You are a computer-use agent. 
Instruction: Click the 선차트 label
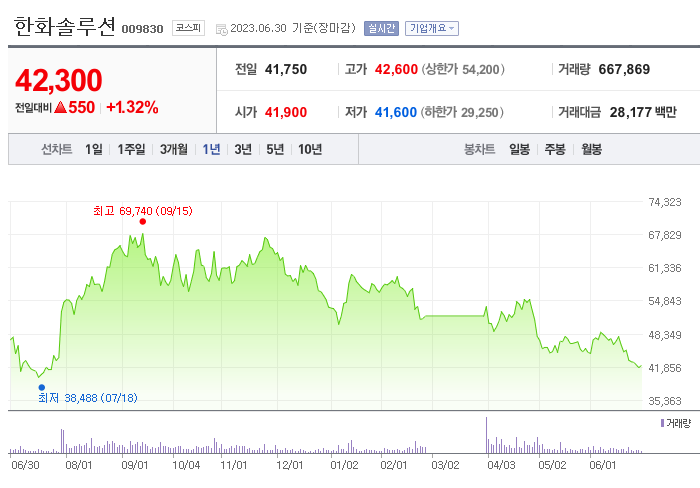57,149
